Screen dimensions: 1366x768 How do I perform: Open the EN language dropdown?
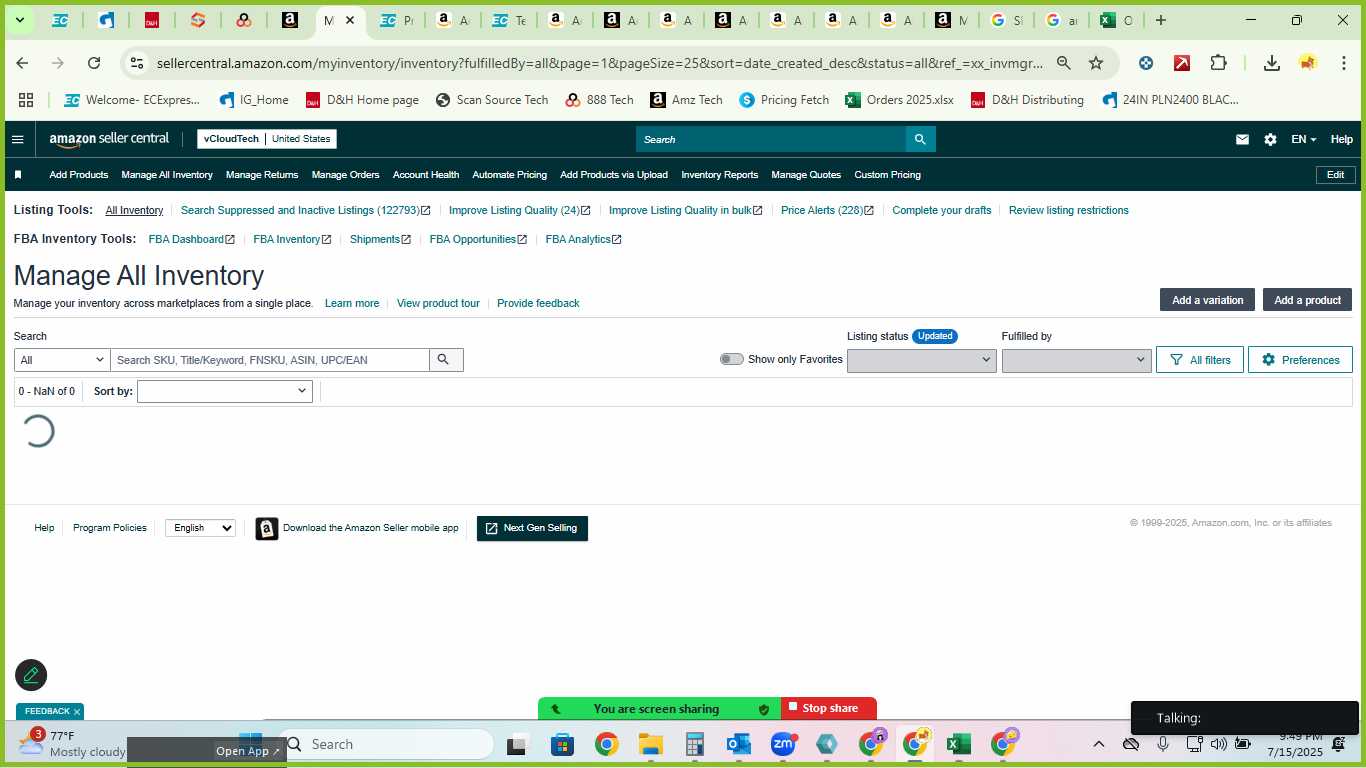click(1303, 139)
